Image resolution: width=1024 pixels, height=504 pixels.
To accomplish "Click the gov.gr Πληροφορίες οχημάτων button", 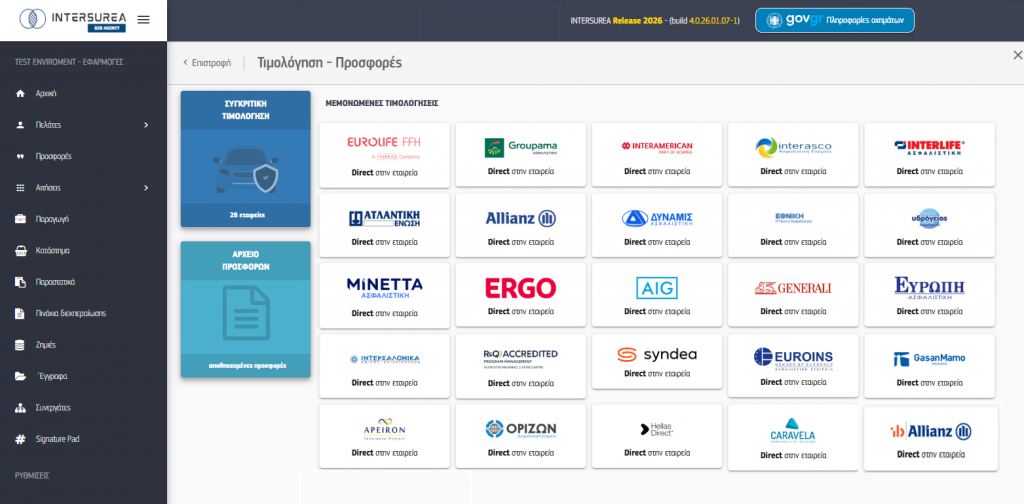I will [x=834, y=20].
